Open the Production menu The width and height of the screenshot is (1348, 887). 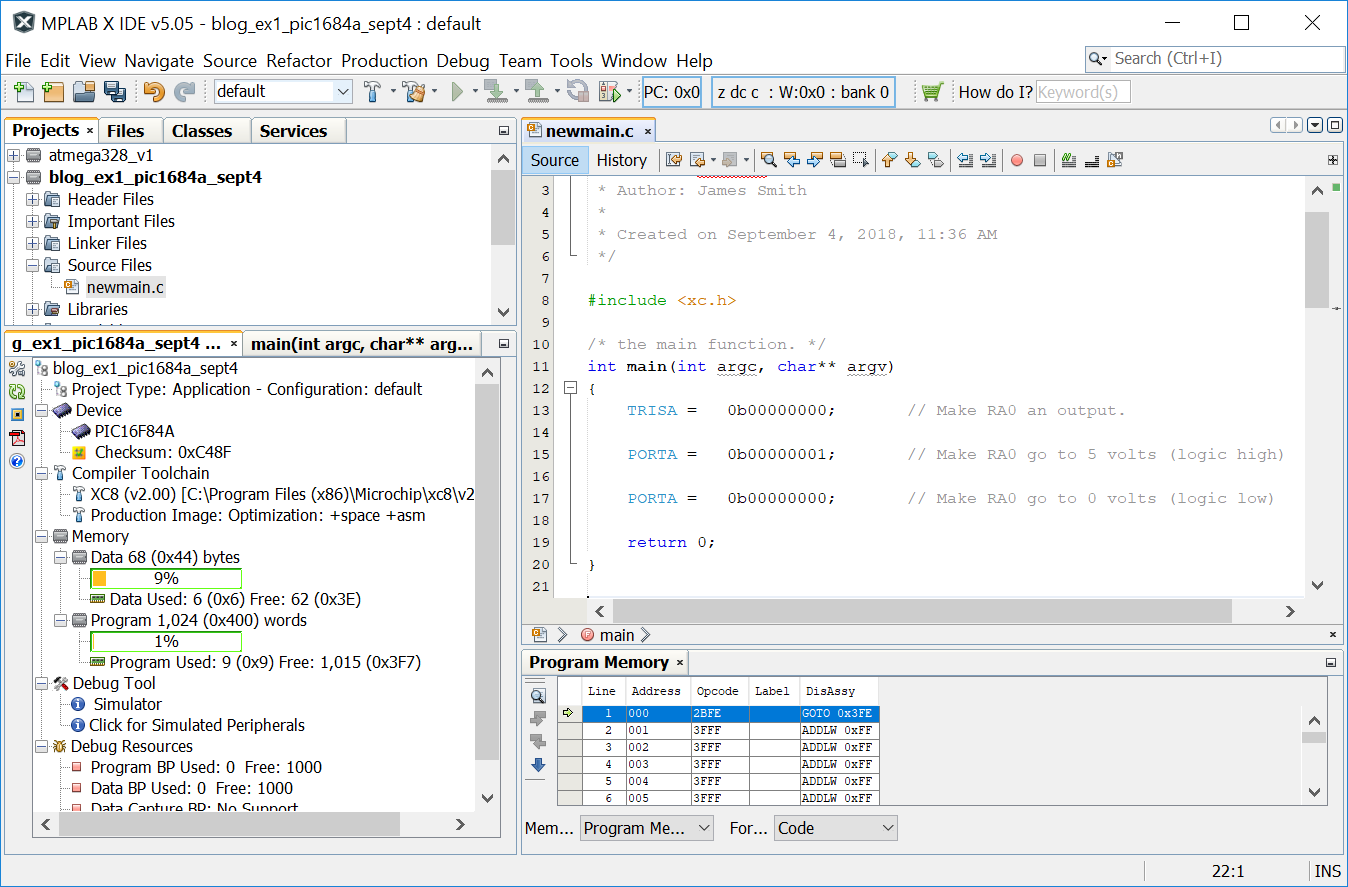coord(384,61)
